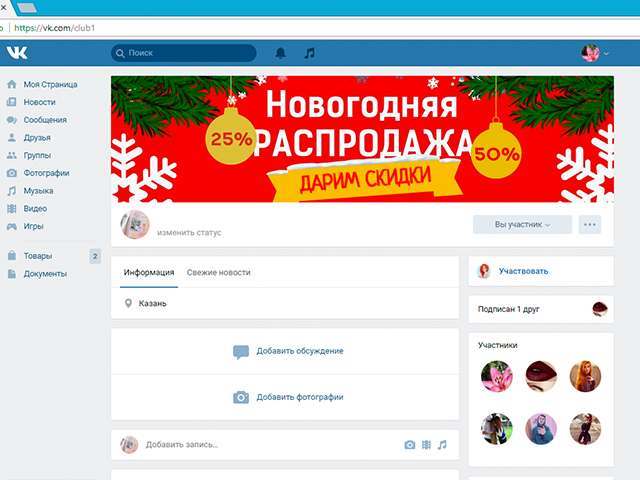Open the three-dots group actions menu
640x480 pixels.
coord(590,224)
